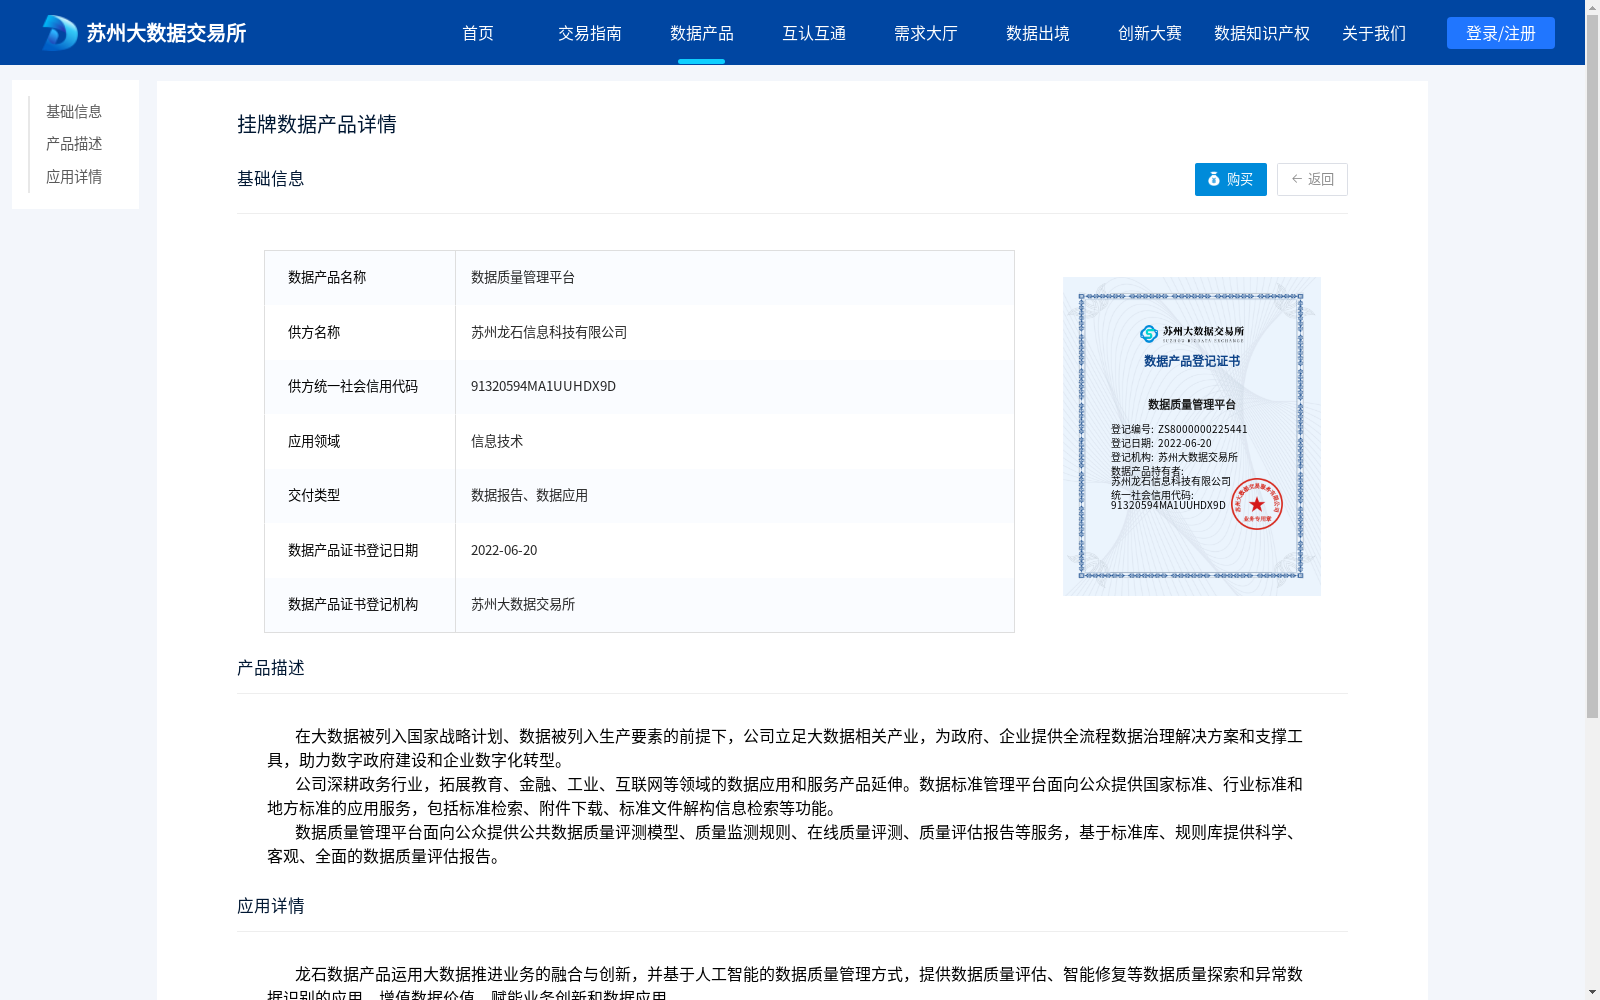Click the 购买 button
The height and width of the screenshot is (1000, 1600).
pos(1231,179)
